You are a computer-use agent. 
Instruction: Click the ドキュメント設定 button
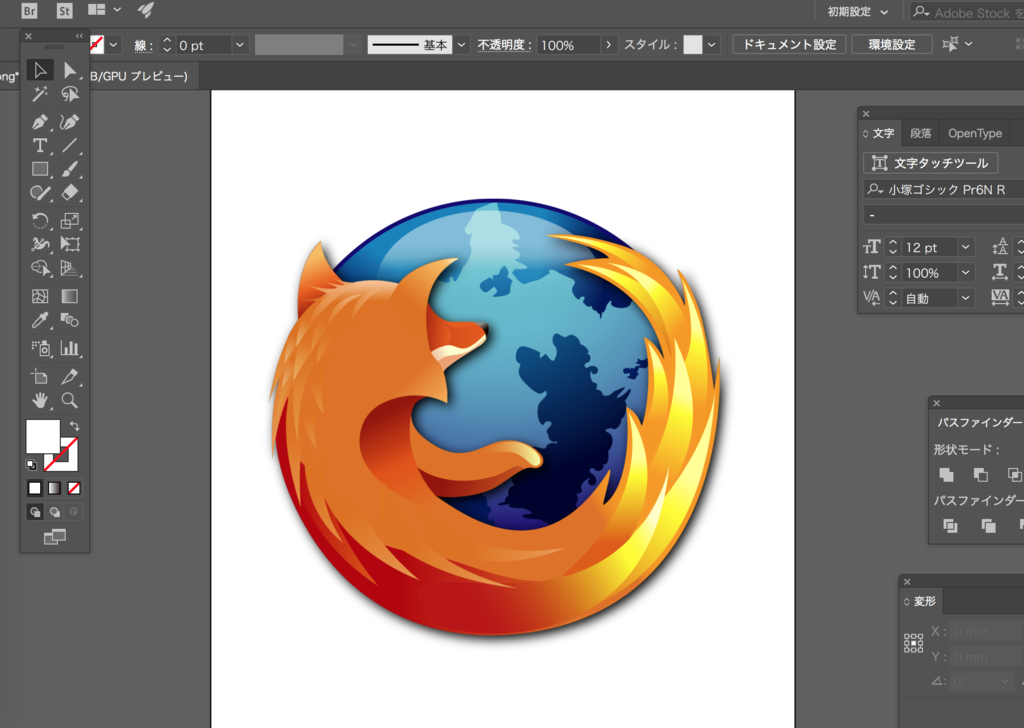pos(790,44)
